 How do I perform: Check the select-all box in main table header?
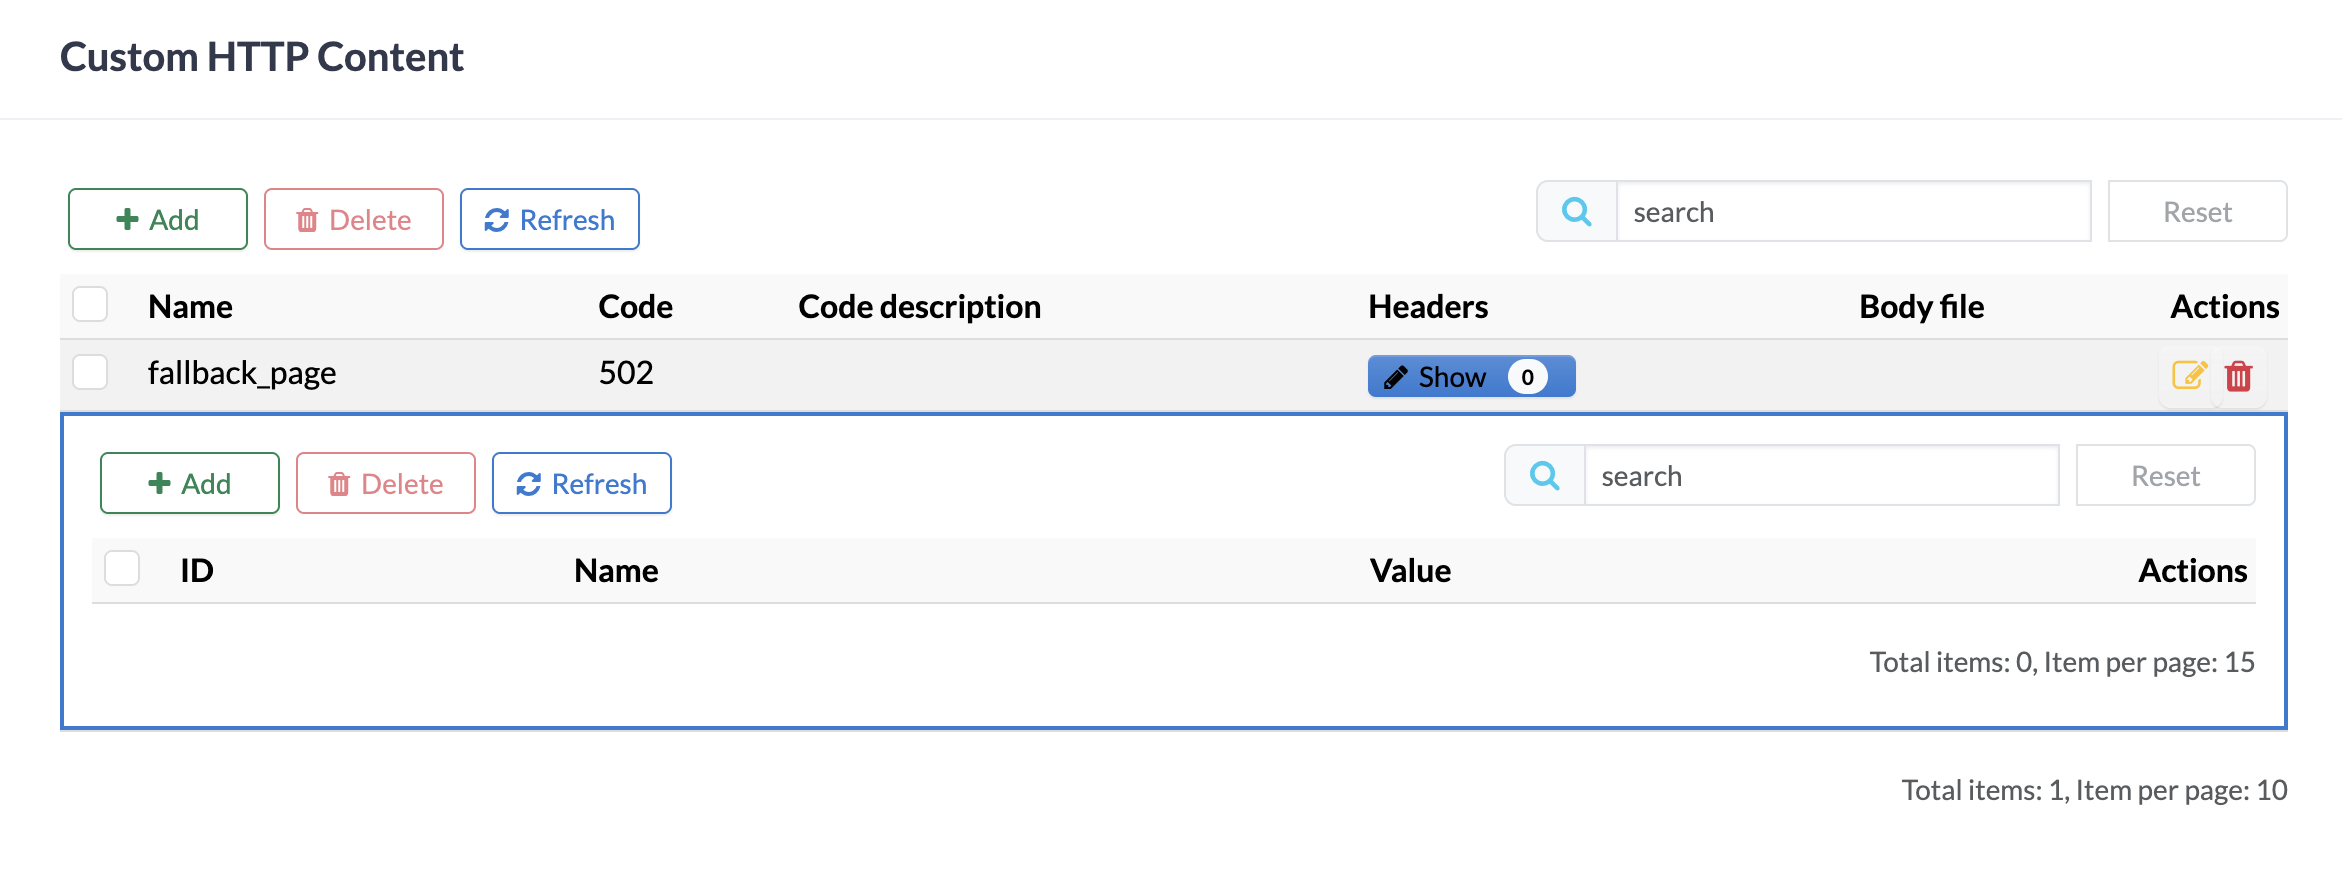pos(91,305)
